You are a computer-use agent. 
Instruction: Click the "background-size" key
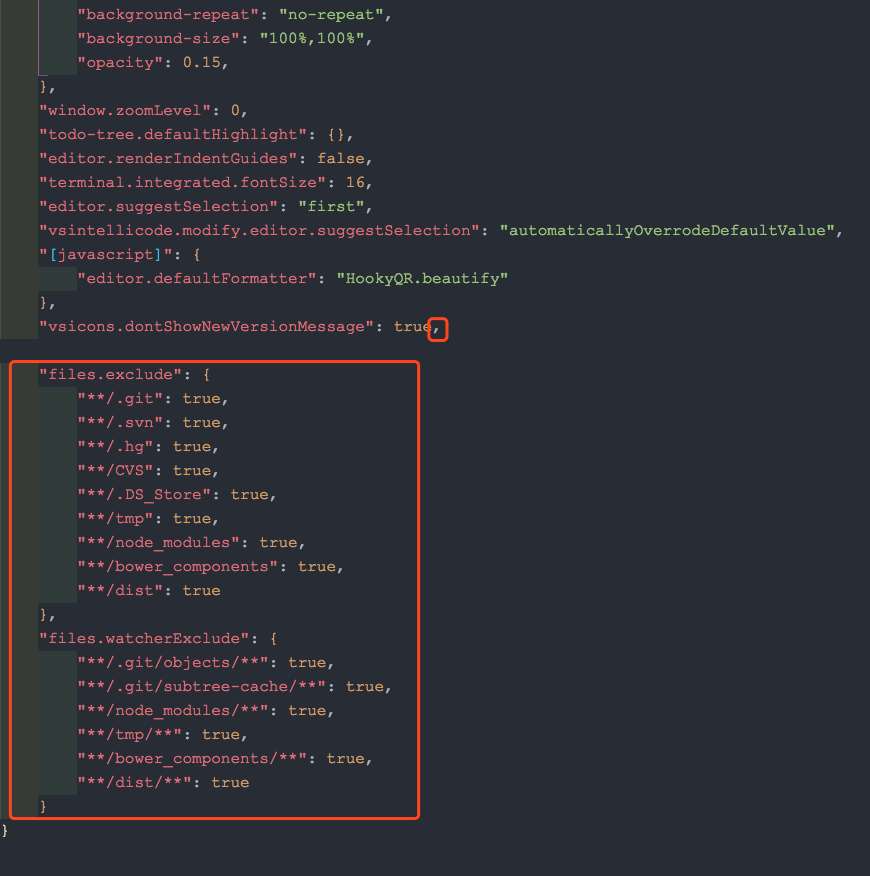coord(159,38)
